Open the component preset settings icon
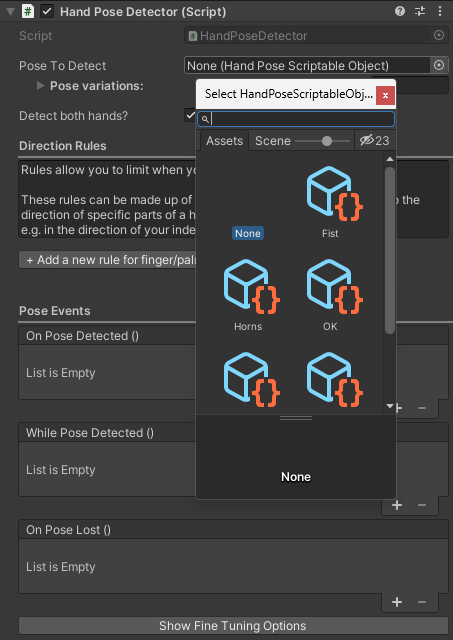 420,11
